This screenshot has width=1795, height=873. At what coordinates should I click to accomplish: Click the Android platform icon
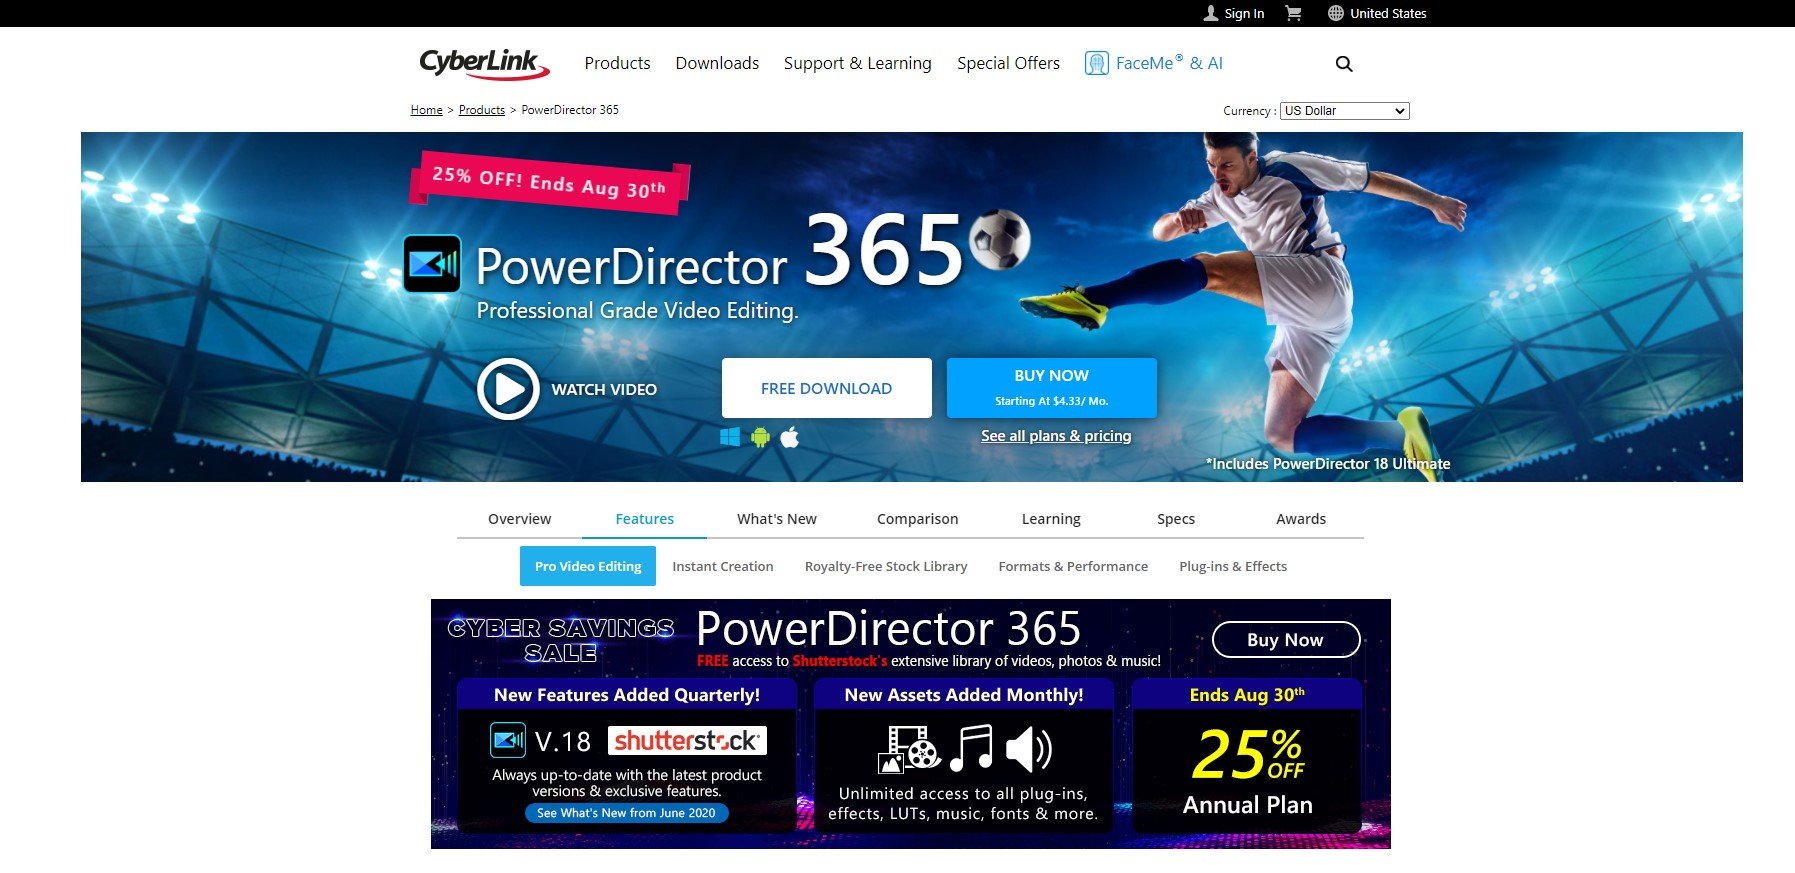click(761, 437)
